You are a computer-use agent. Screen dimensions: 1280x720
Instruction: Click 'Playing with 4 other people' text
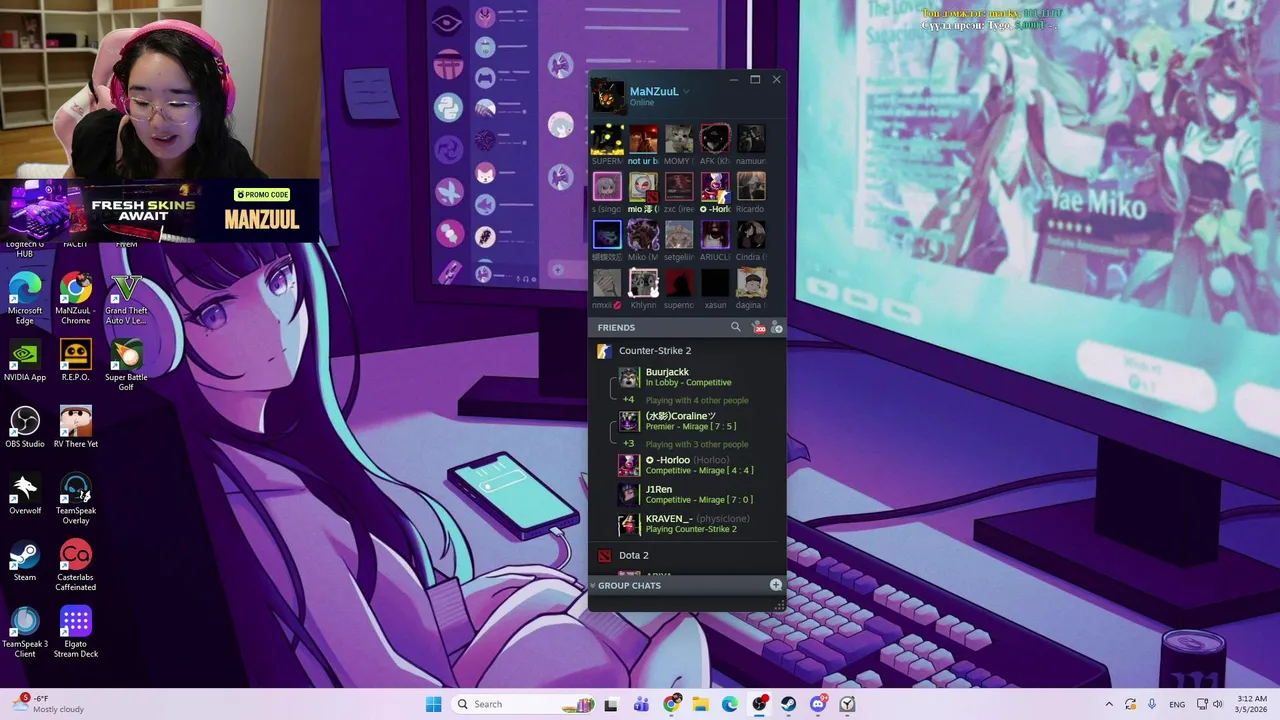[x=697, y=400]
